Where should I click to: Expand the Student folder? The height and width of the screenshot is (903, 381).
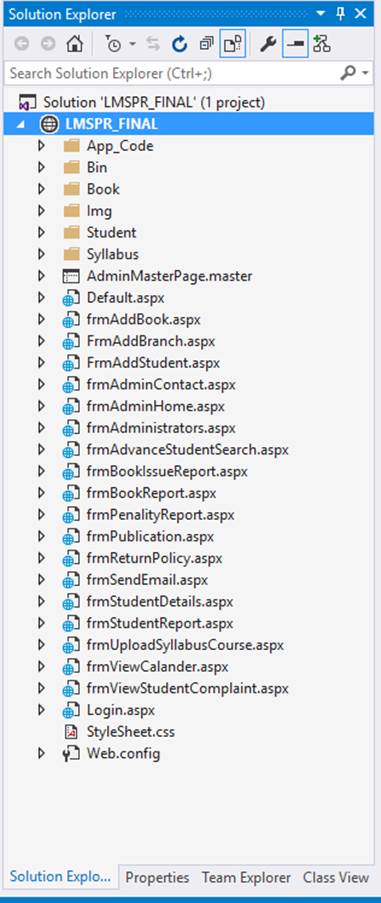pyautogui.click(x=41, y=233)
